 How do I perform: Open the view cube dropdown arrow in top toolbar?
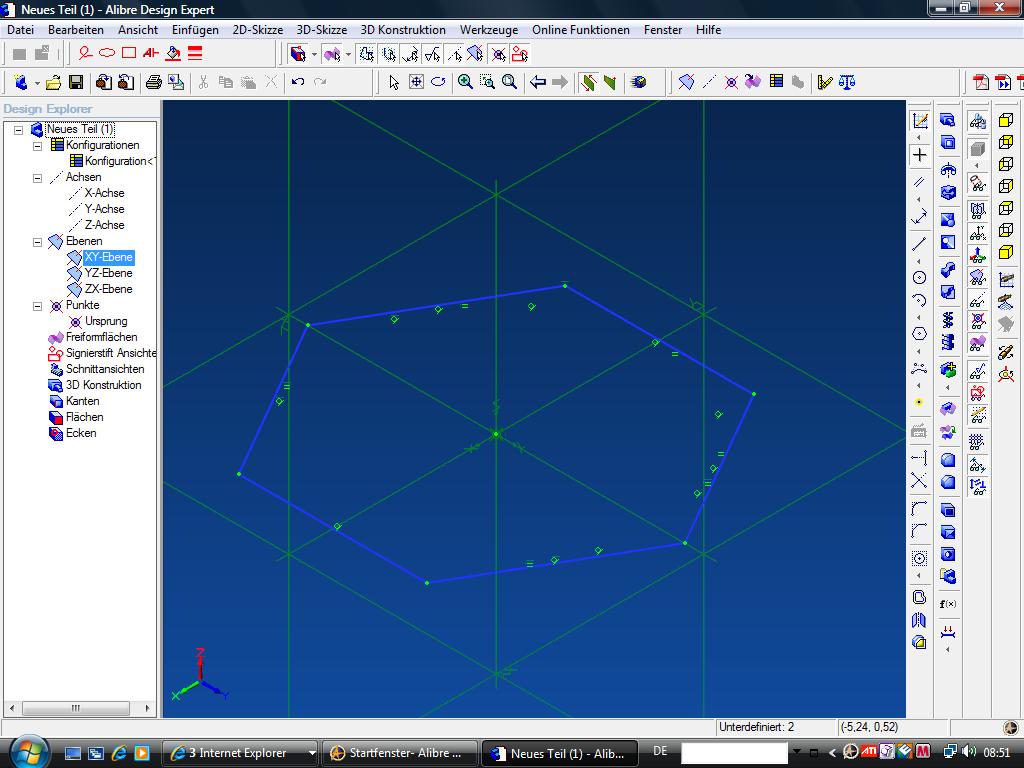(314, 54)
